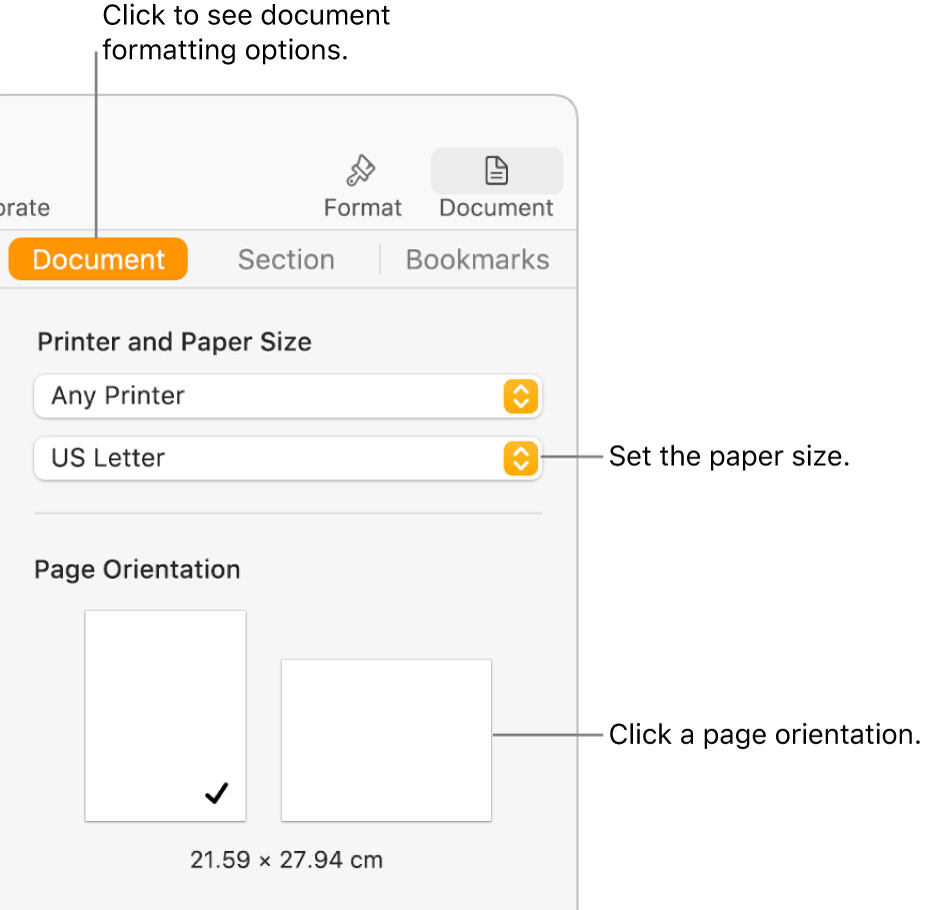Select portrait page orientation
The height and width of the screenshot is (910, 926).
(165, 715)
